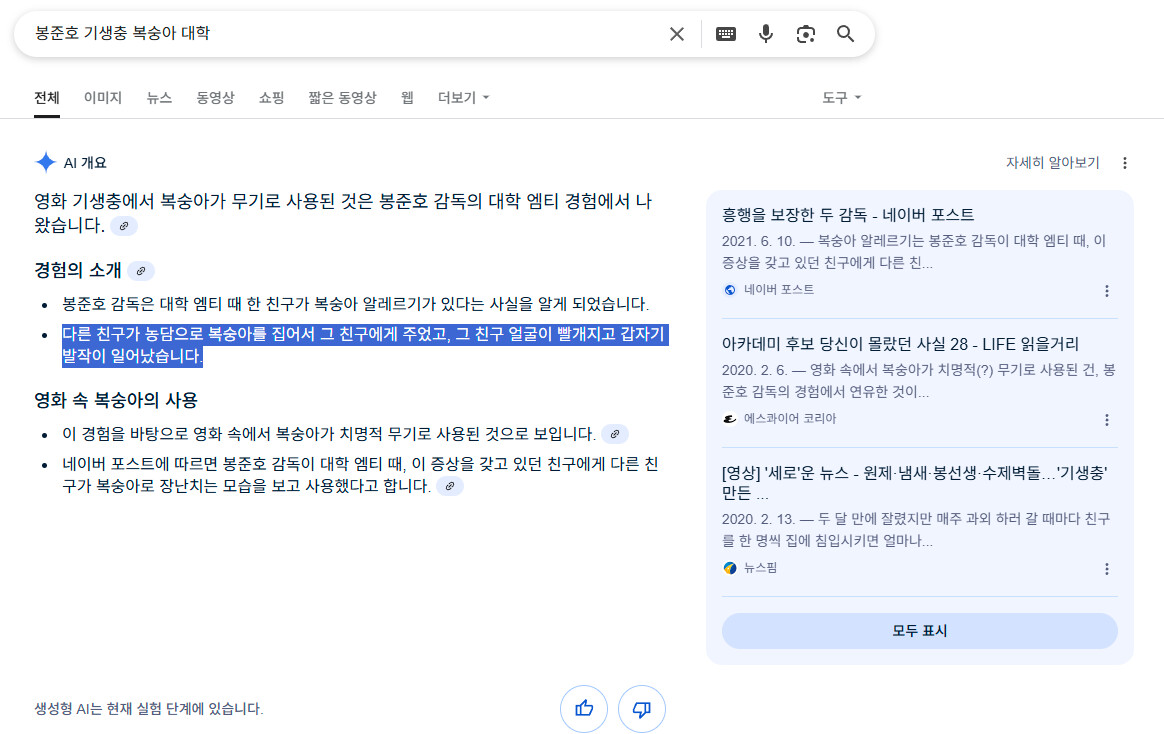Switch to the 웹 tab
Viewport: 1164px width, 734px height.
click(407, 98)
